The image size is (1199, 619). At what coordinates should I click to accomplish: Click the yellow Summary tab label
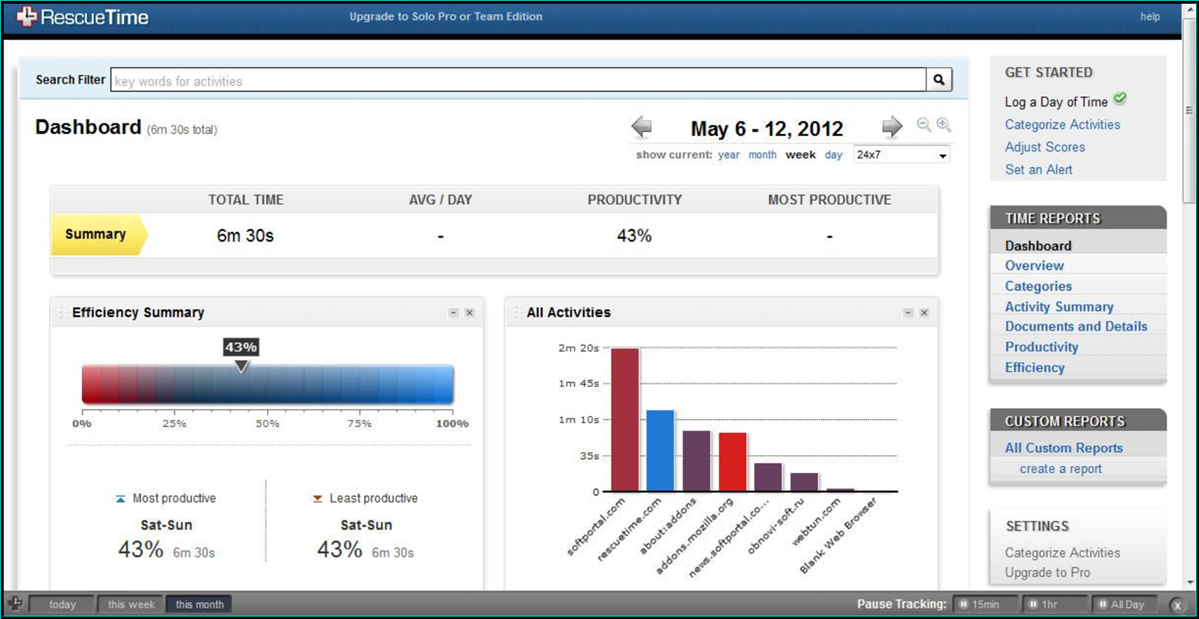[98, 235]
